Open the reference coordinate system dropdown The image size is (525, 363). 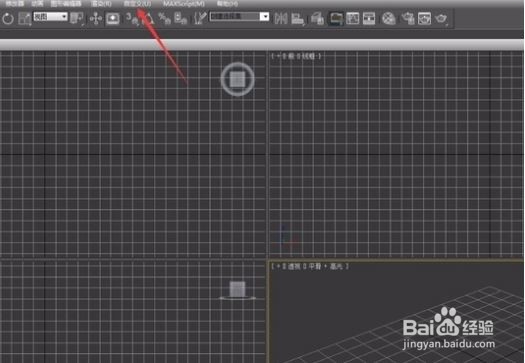(x=50, y=16)
